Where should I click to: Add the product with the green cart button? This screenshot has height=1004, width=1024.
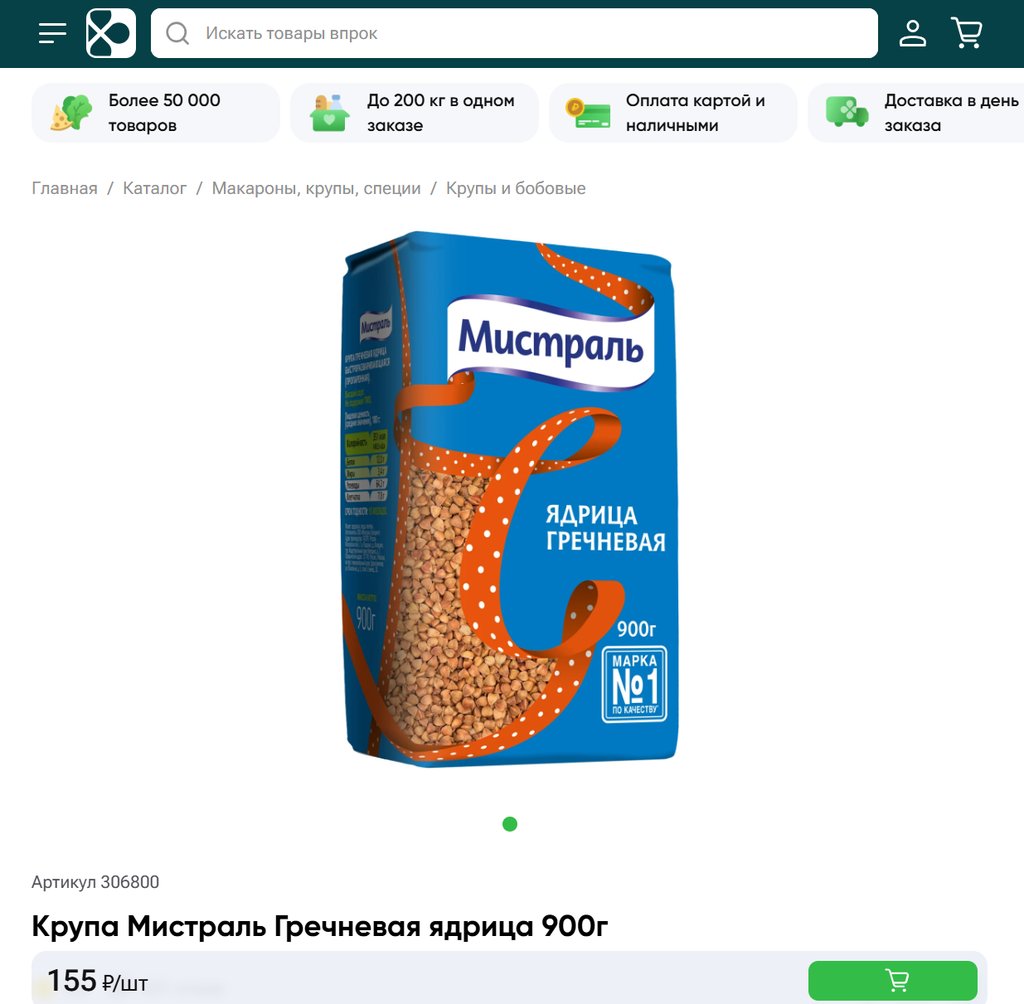(x=893, y=980)
